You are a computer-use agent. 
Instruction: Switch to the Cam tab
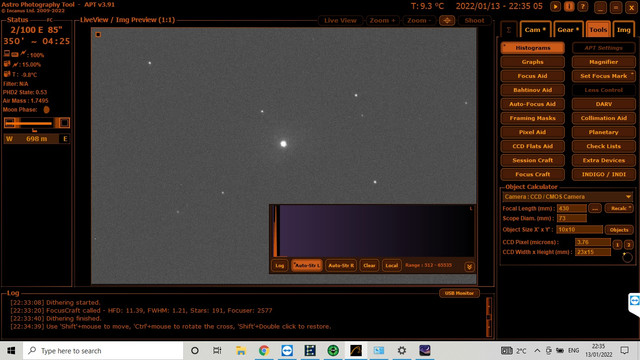click(536, 30)
